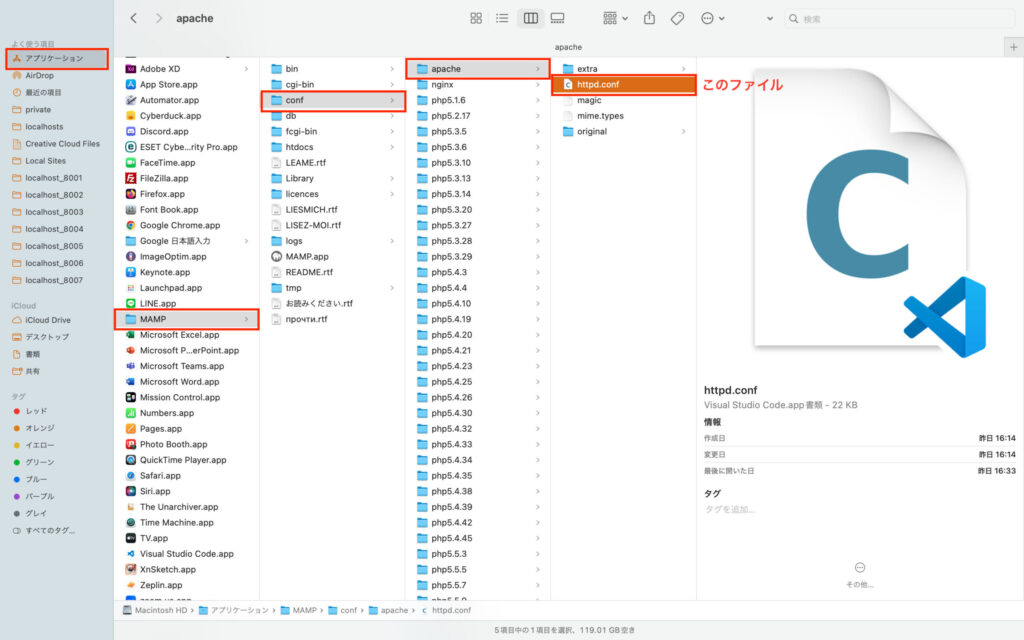Screen dimensions: 1024x640
Task: Switch to icon grid view
Action: pos(476,18)
